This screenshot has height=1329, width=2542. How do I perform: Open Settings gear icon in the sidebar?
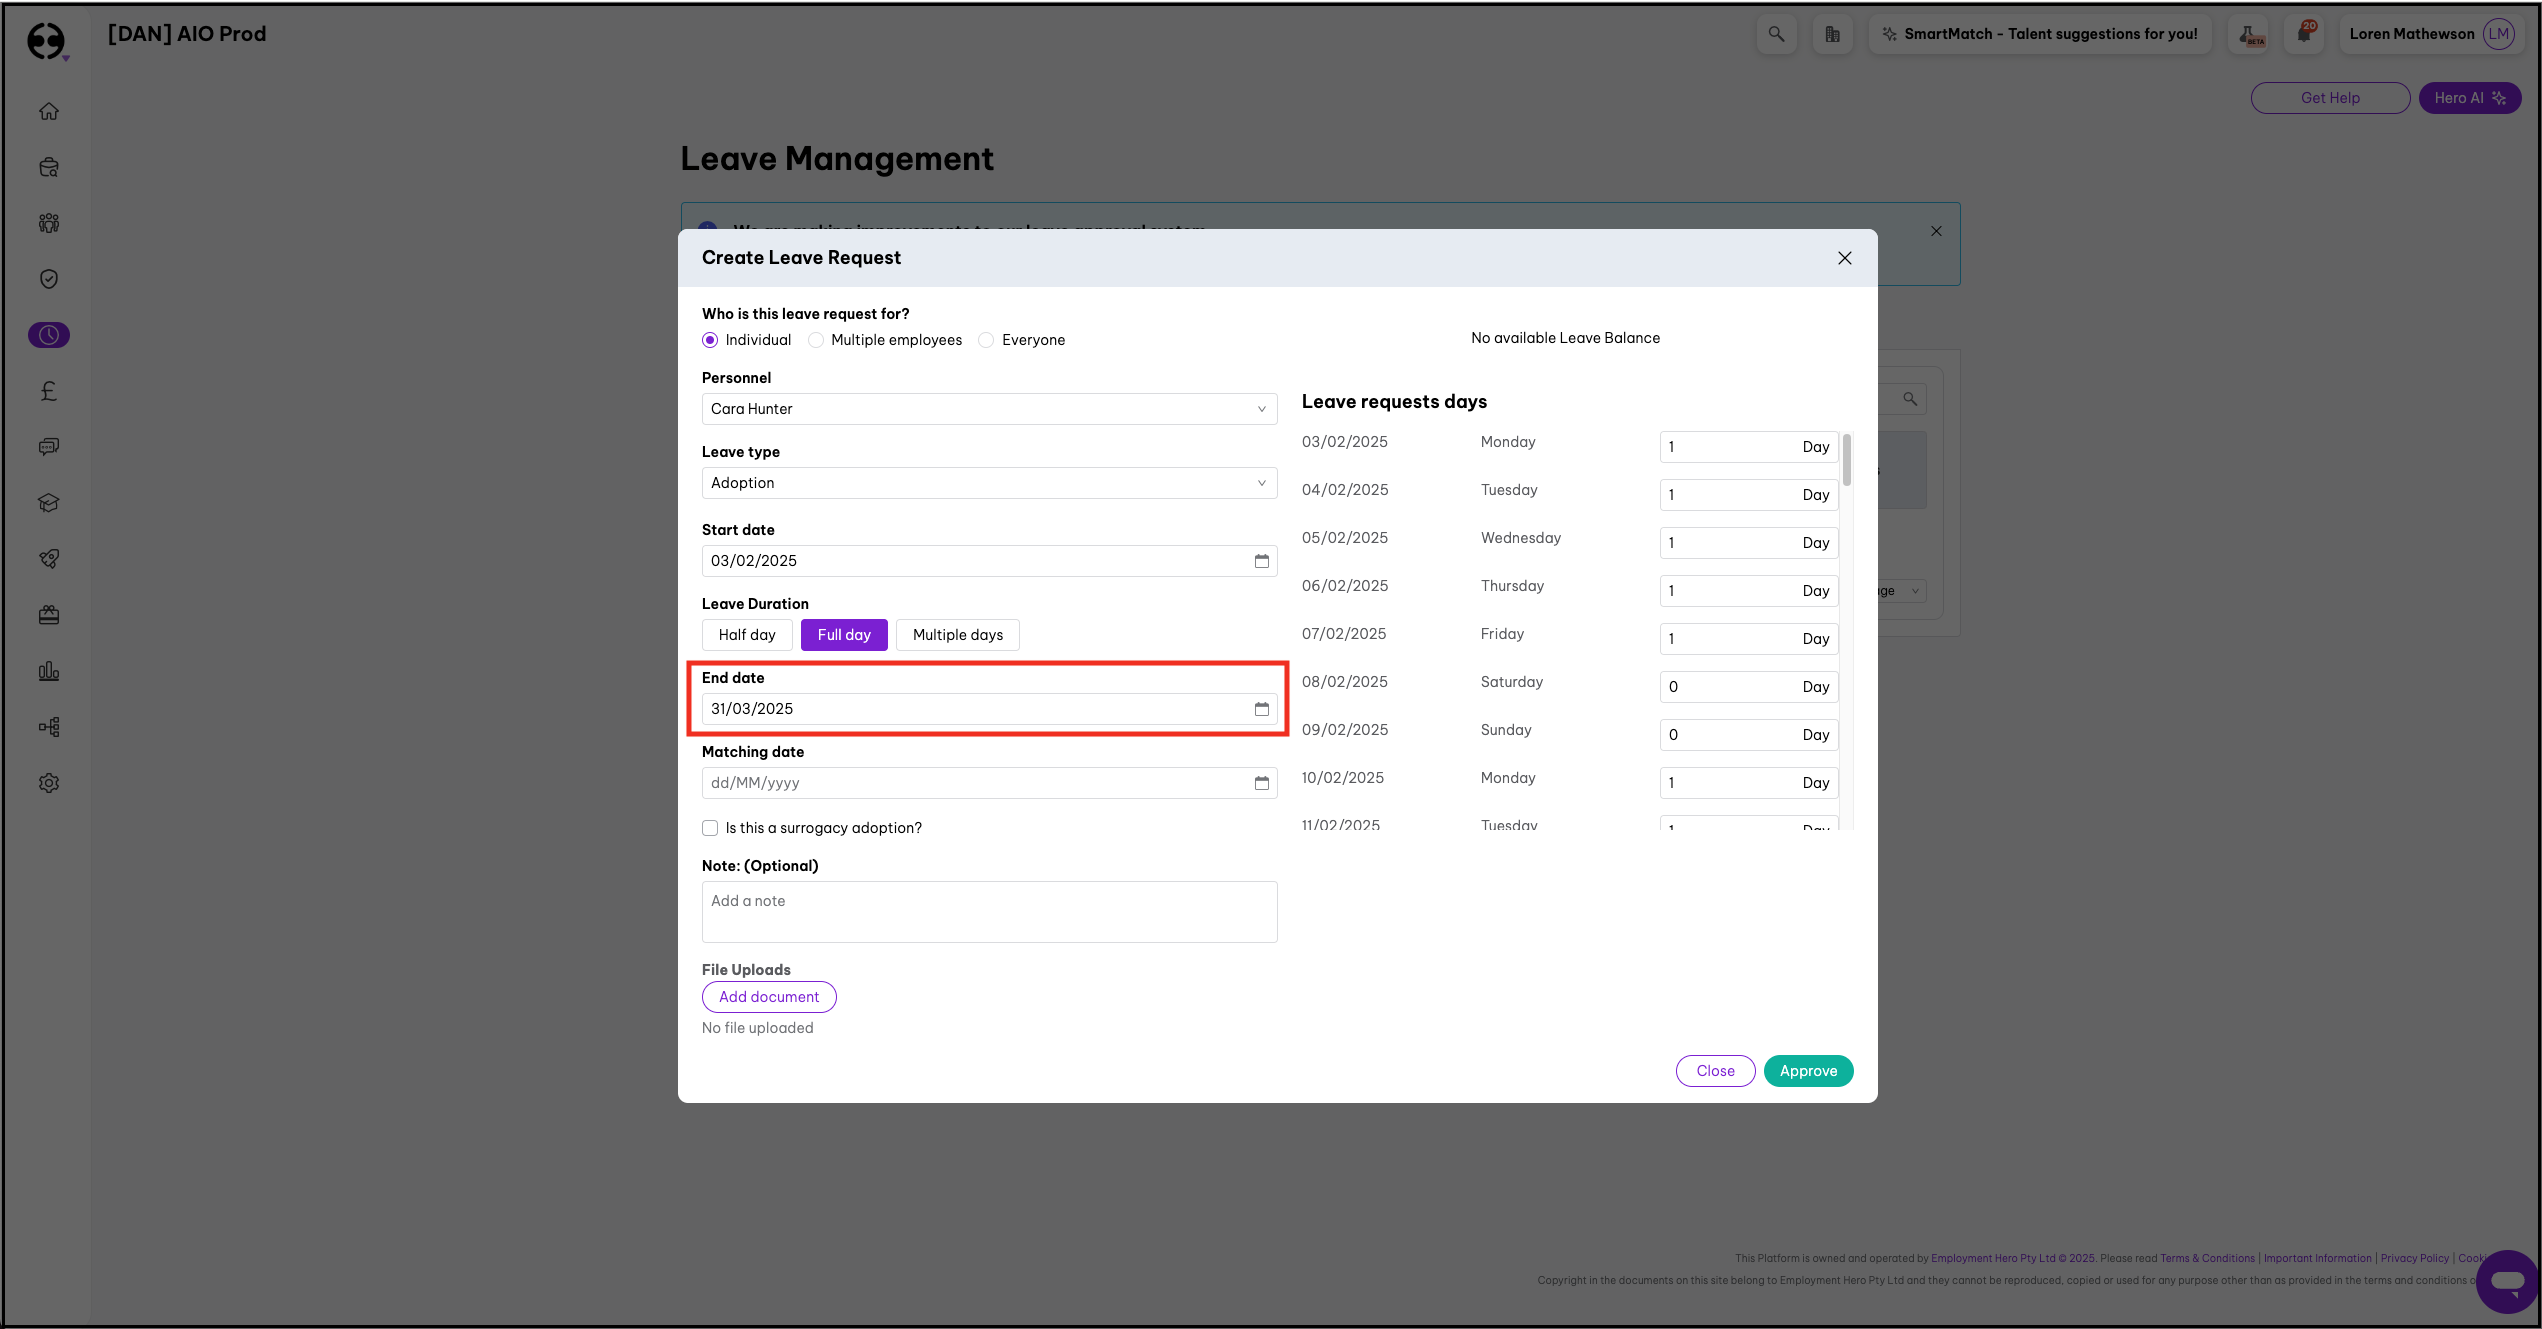[x=49, y=783]
